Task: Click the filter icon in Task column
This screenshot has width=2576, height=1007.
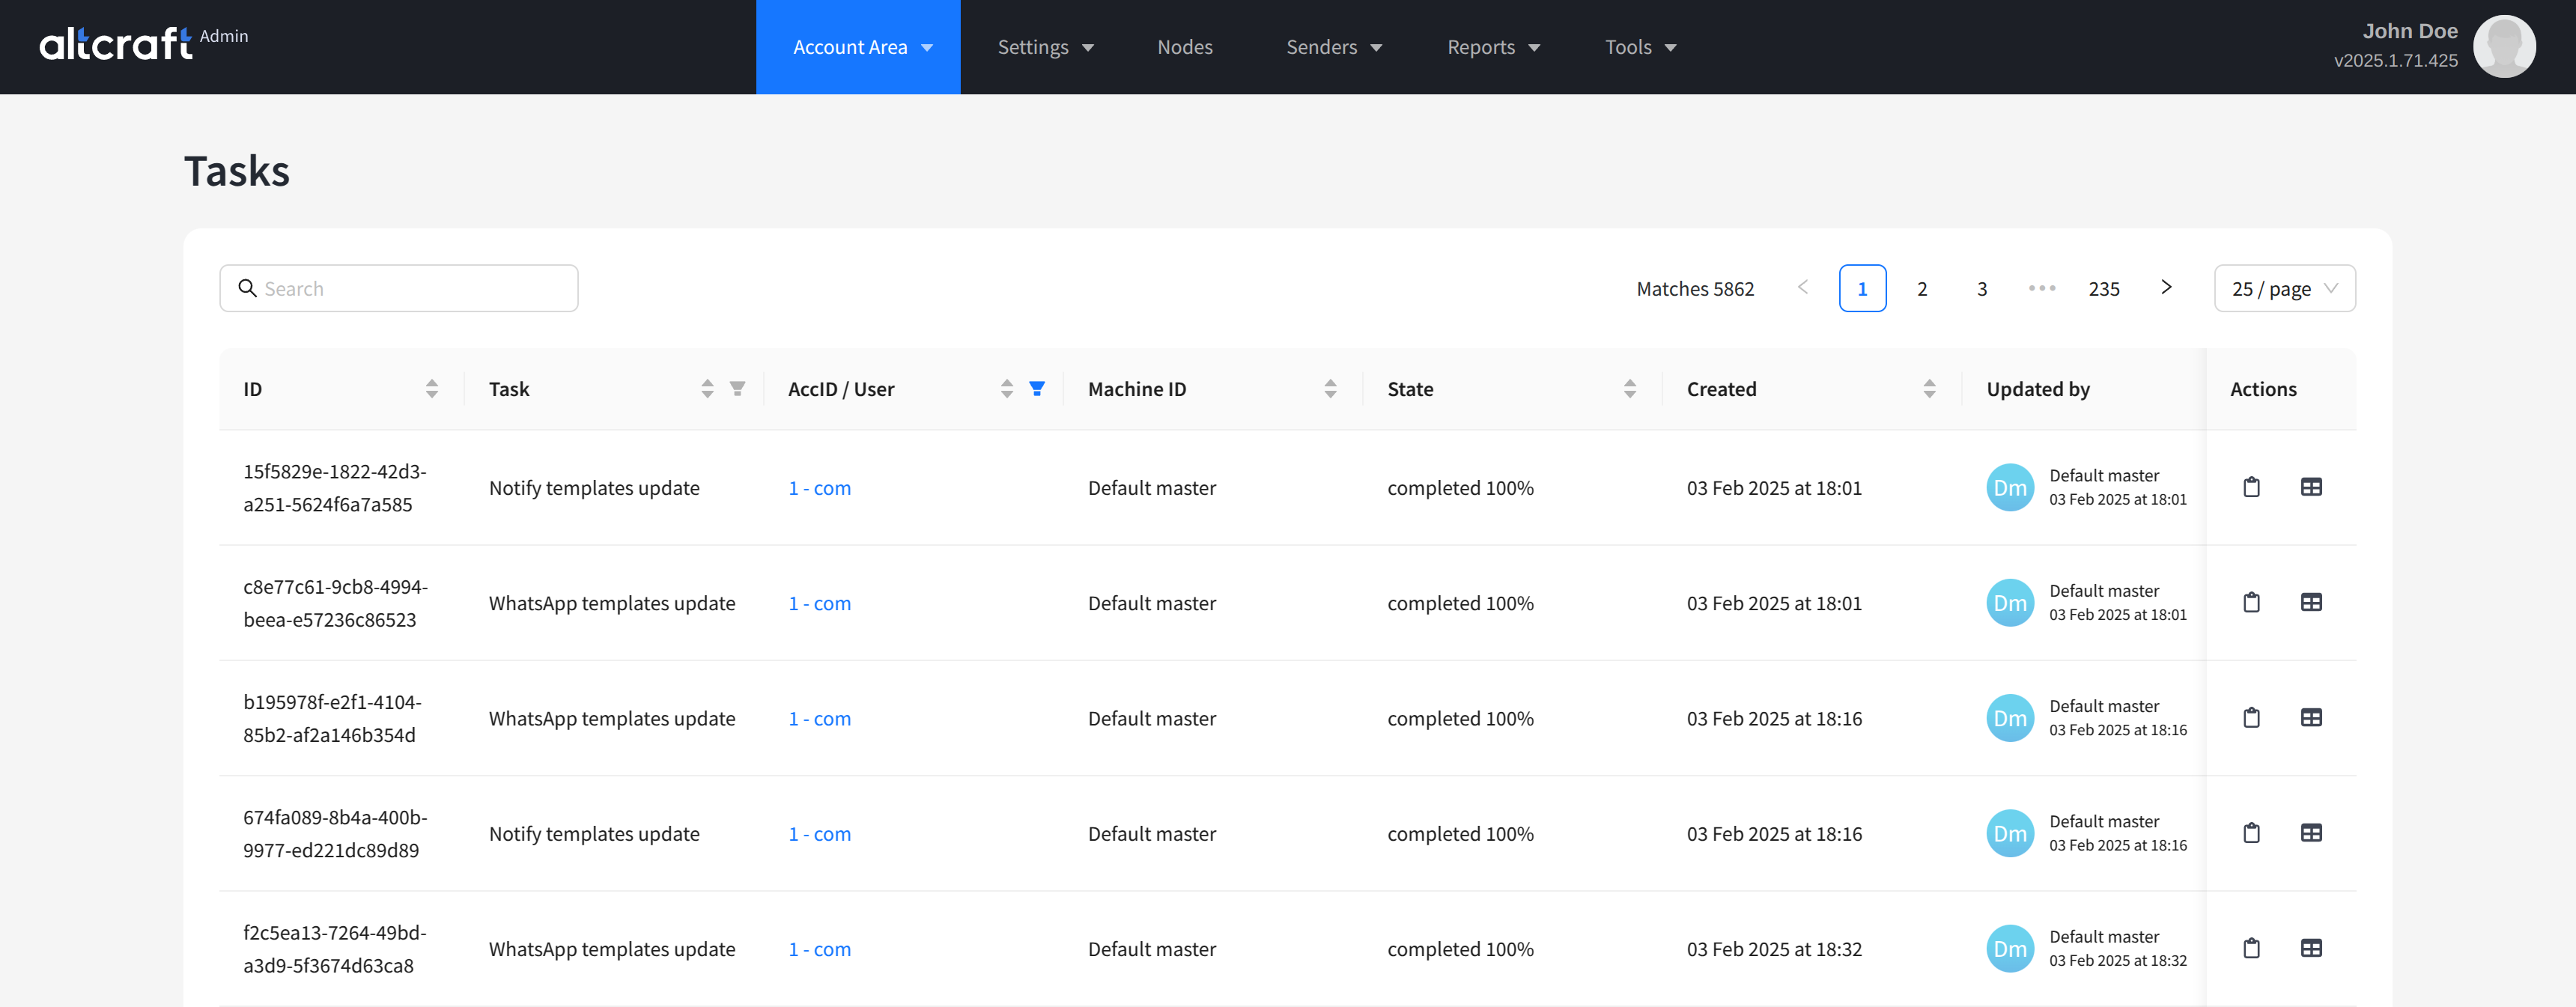Action: pos(737,389)
